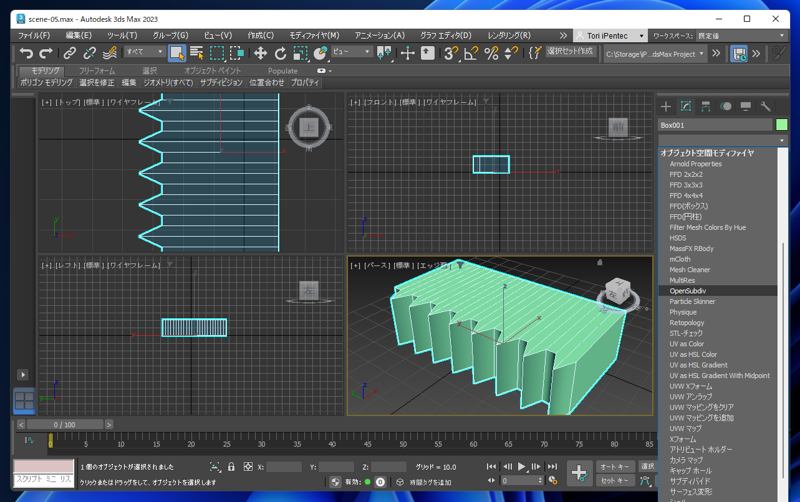Click the ポリゴン モデリング ribbon panel button

coord(46,82)
